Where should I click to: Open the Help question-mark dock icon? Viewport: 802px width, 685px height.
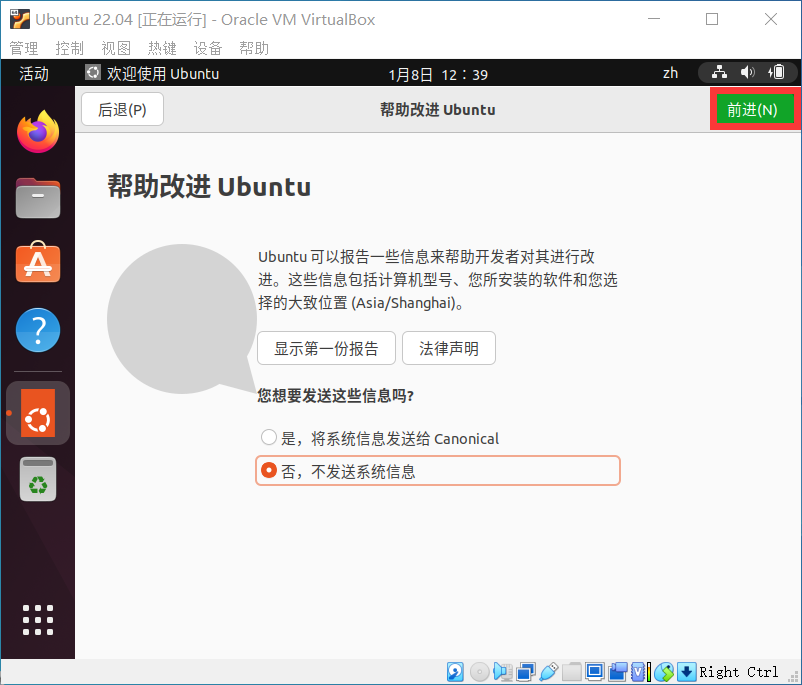(37, 330)
